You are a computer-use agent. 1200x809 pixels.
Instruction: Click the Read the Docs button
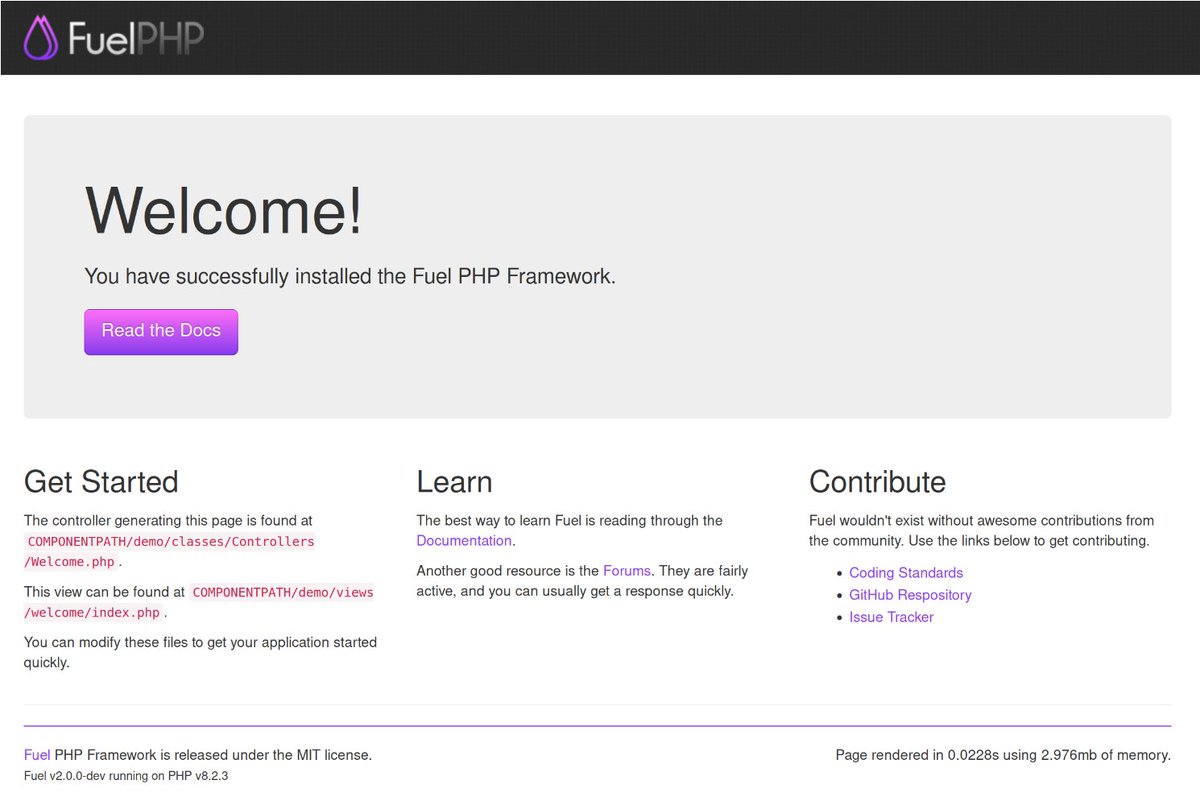[160, 331]
